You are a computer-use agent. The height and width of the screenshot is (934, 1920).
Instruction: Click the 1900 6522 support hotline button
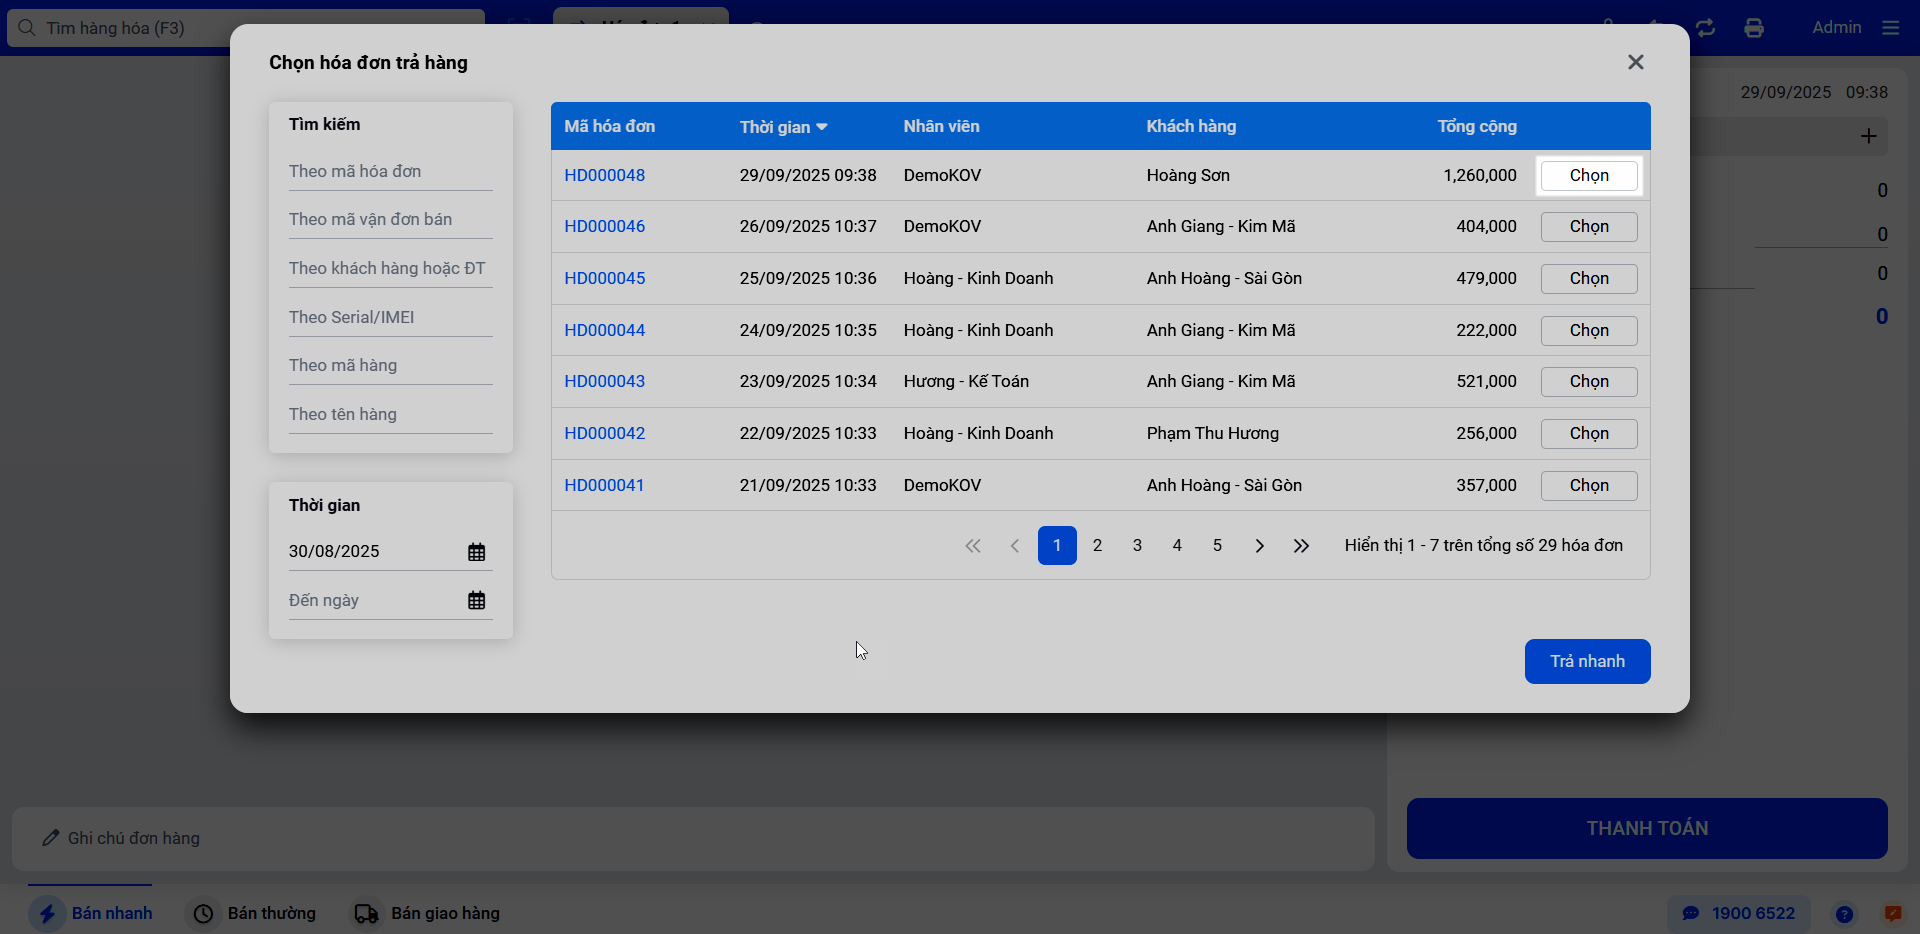(x=1738, y=913)
